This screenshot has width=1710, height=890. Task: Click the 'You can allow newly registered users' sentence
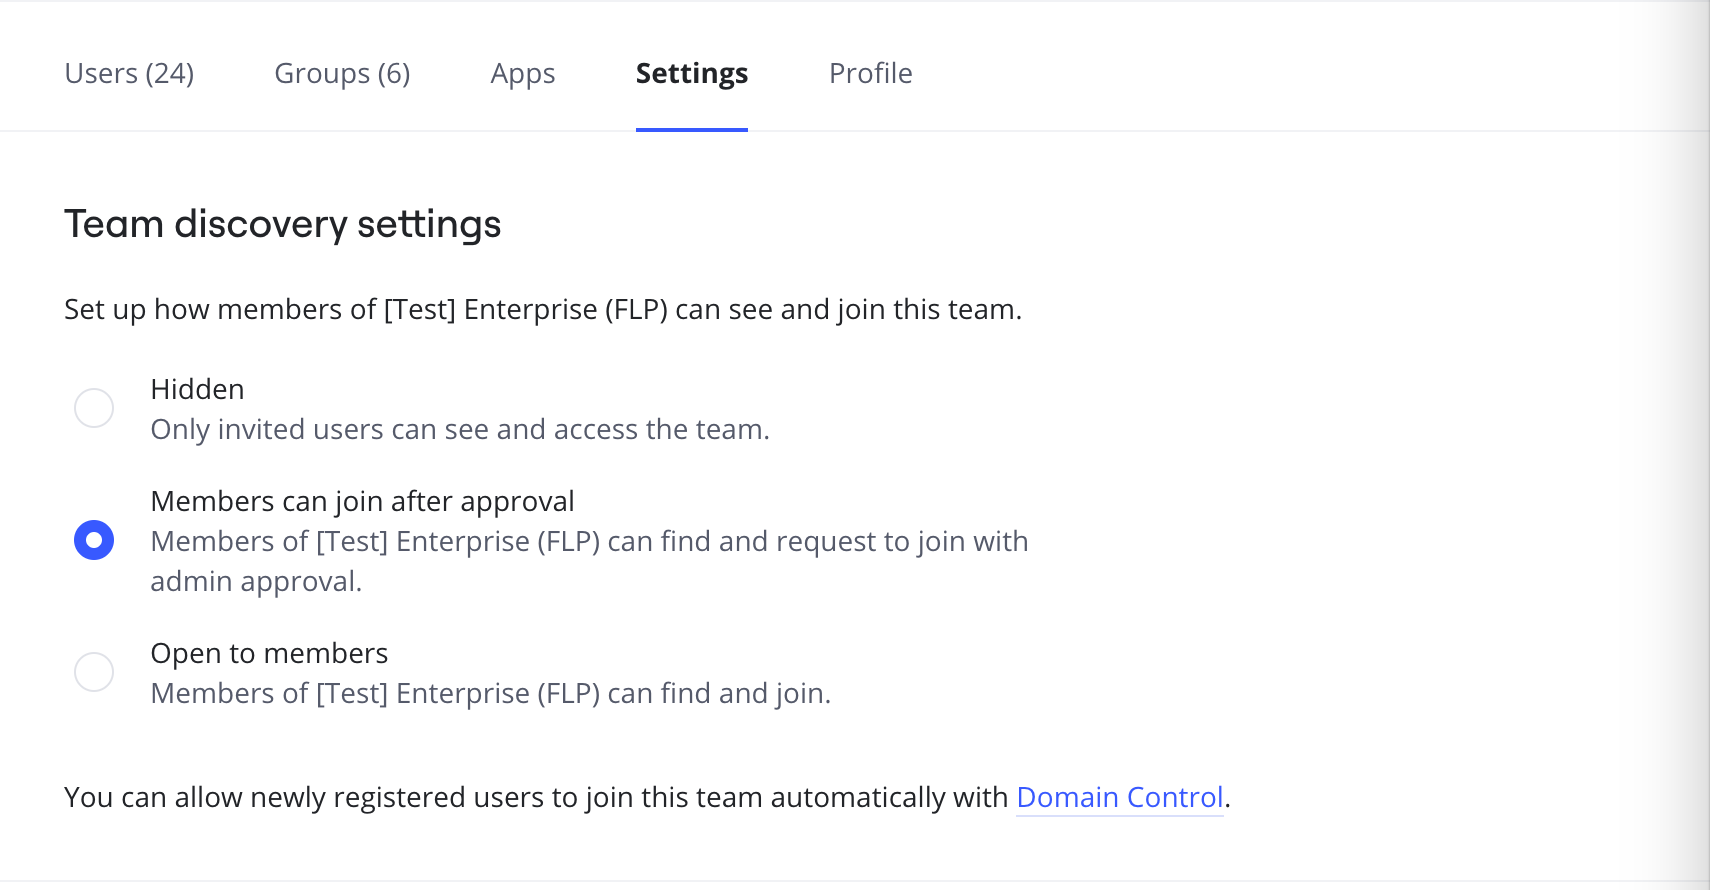(535, 797)
